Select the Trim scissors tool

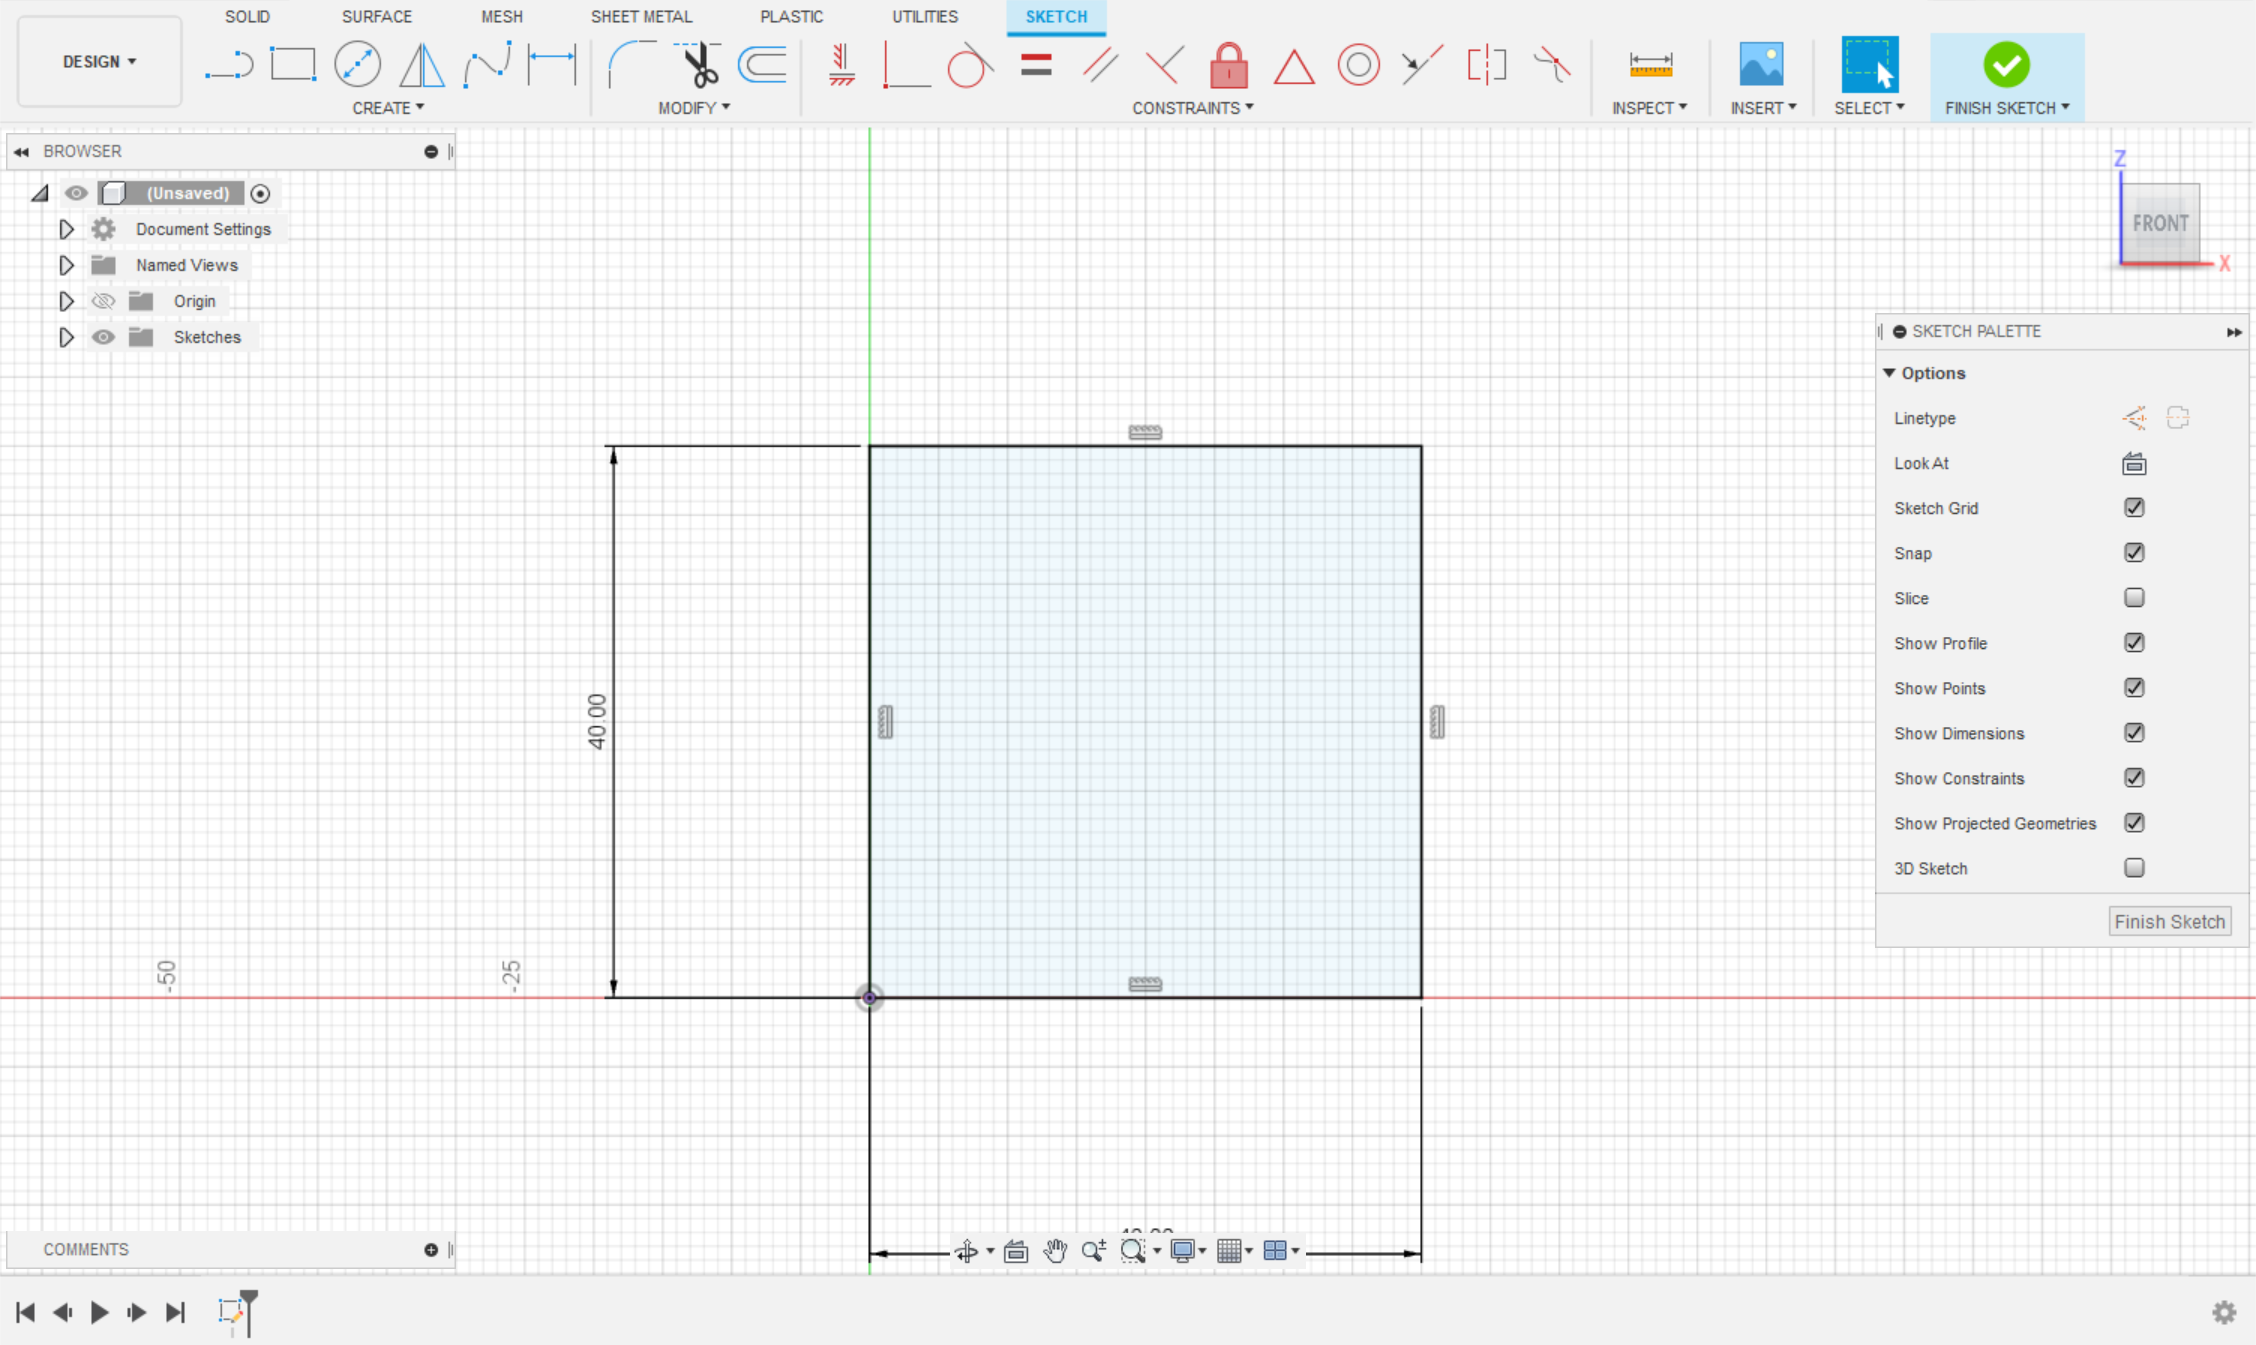tap(699, 64)
